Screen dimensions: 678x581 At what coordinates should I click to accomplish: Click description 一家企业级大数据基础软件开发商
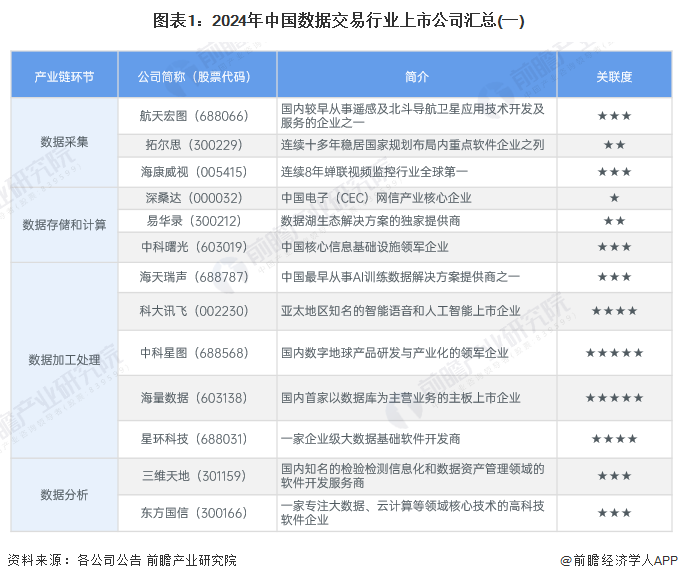(370, 439)
